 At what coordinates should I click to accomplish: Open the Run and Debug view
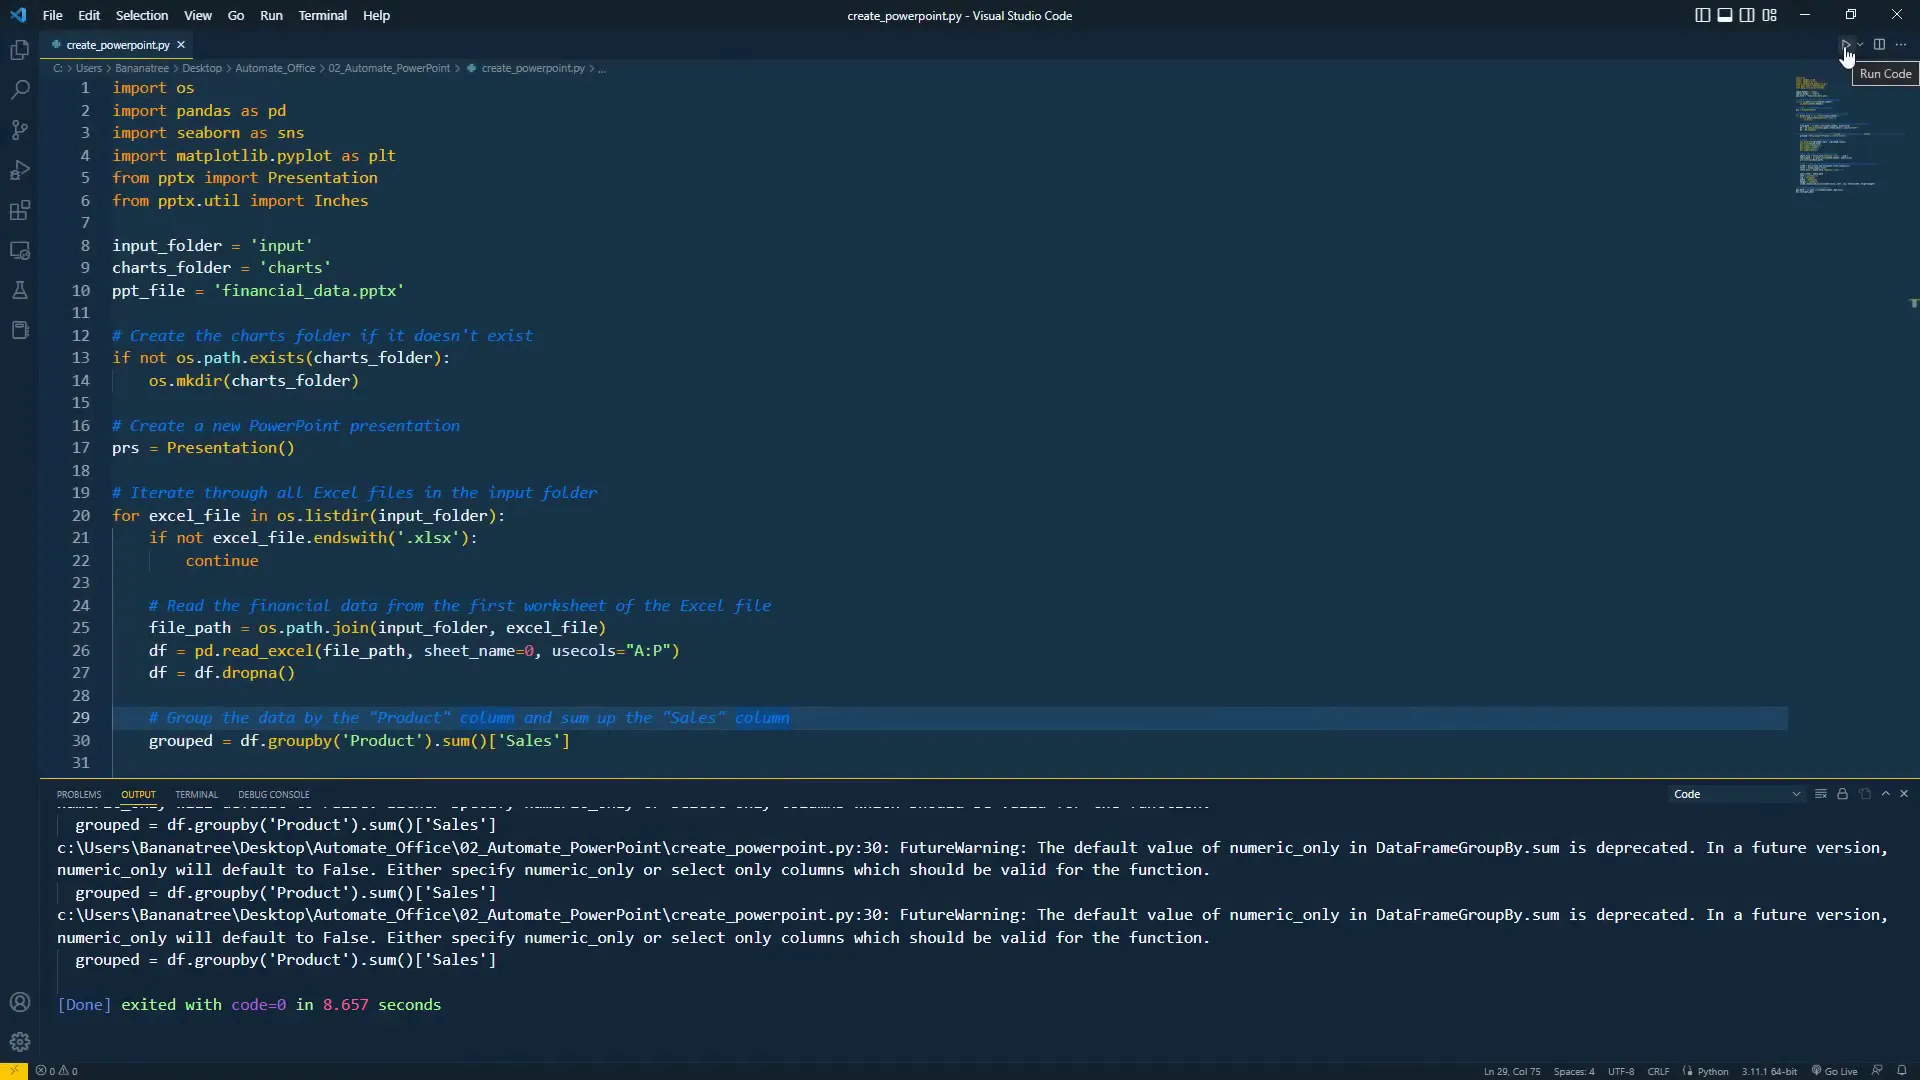click(x=19, y=170)
